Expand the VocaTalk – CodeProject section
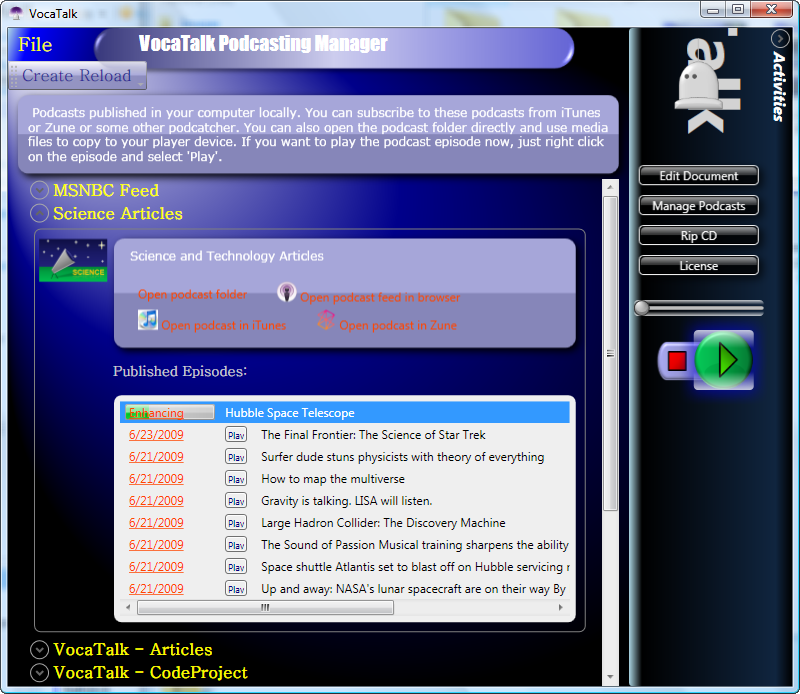 pos(39,673)
